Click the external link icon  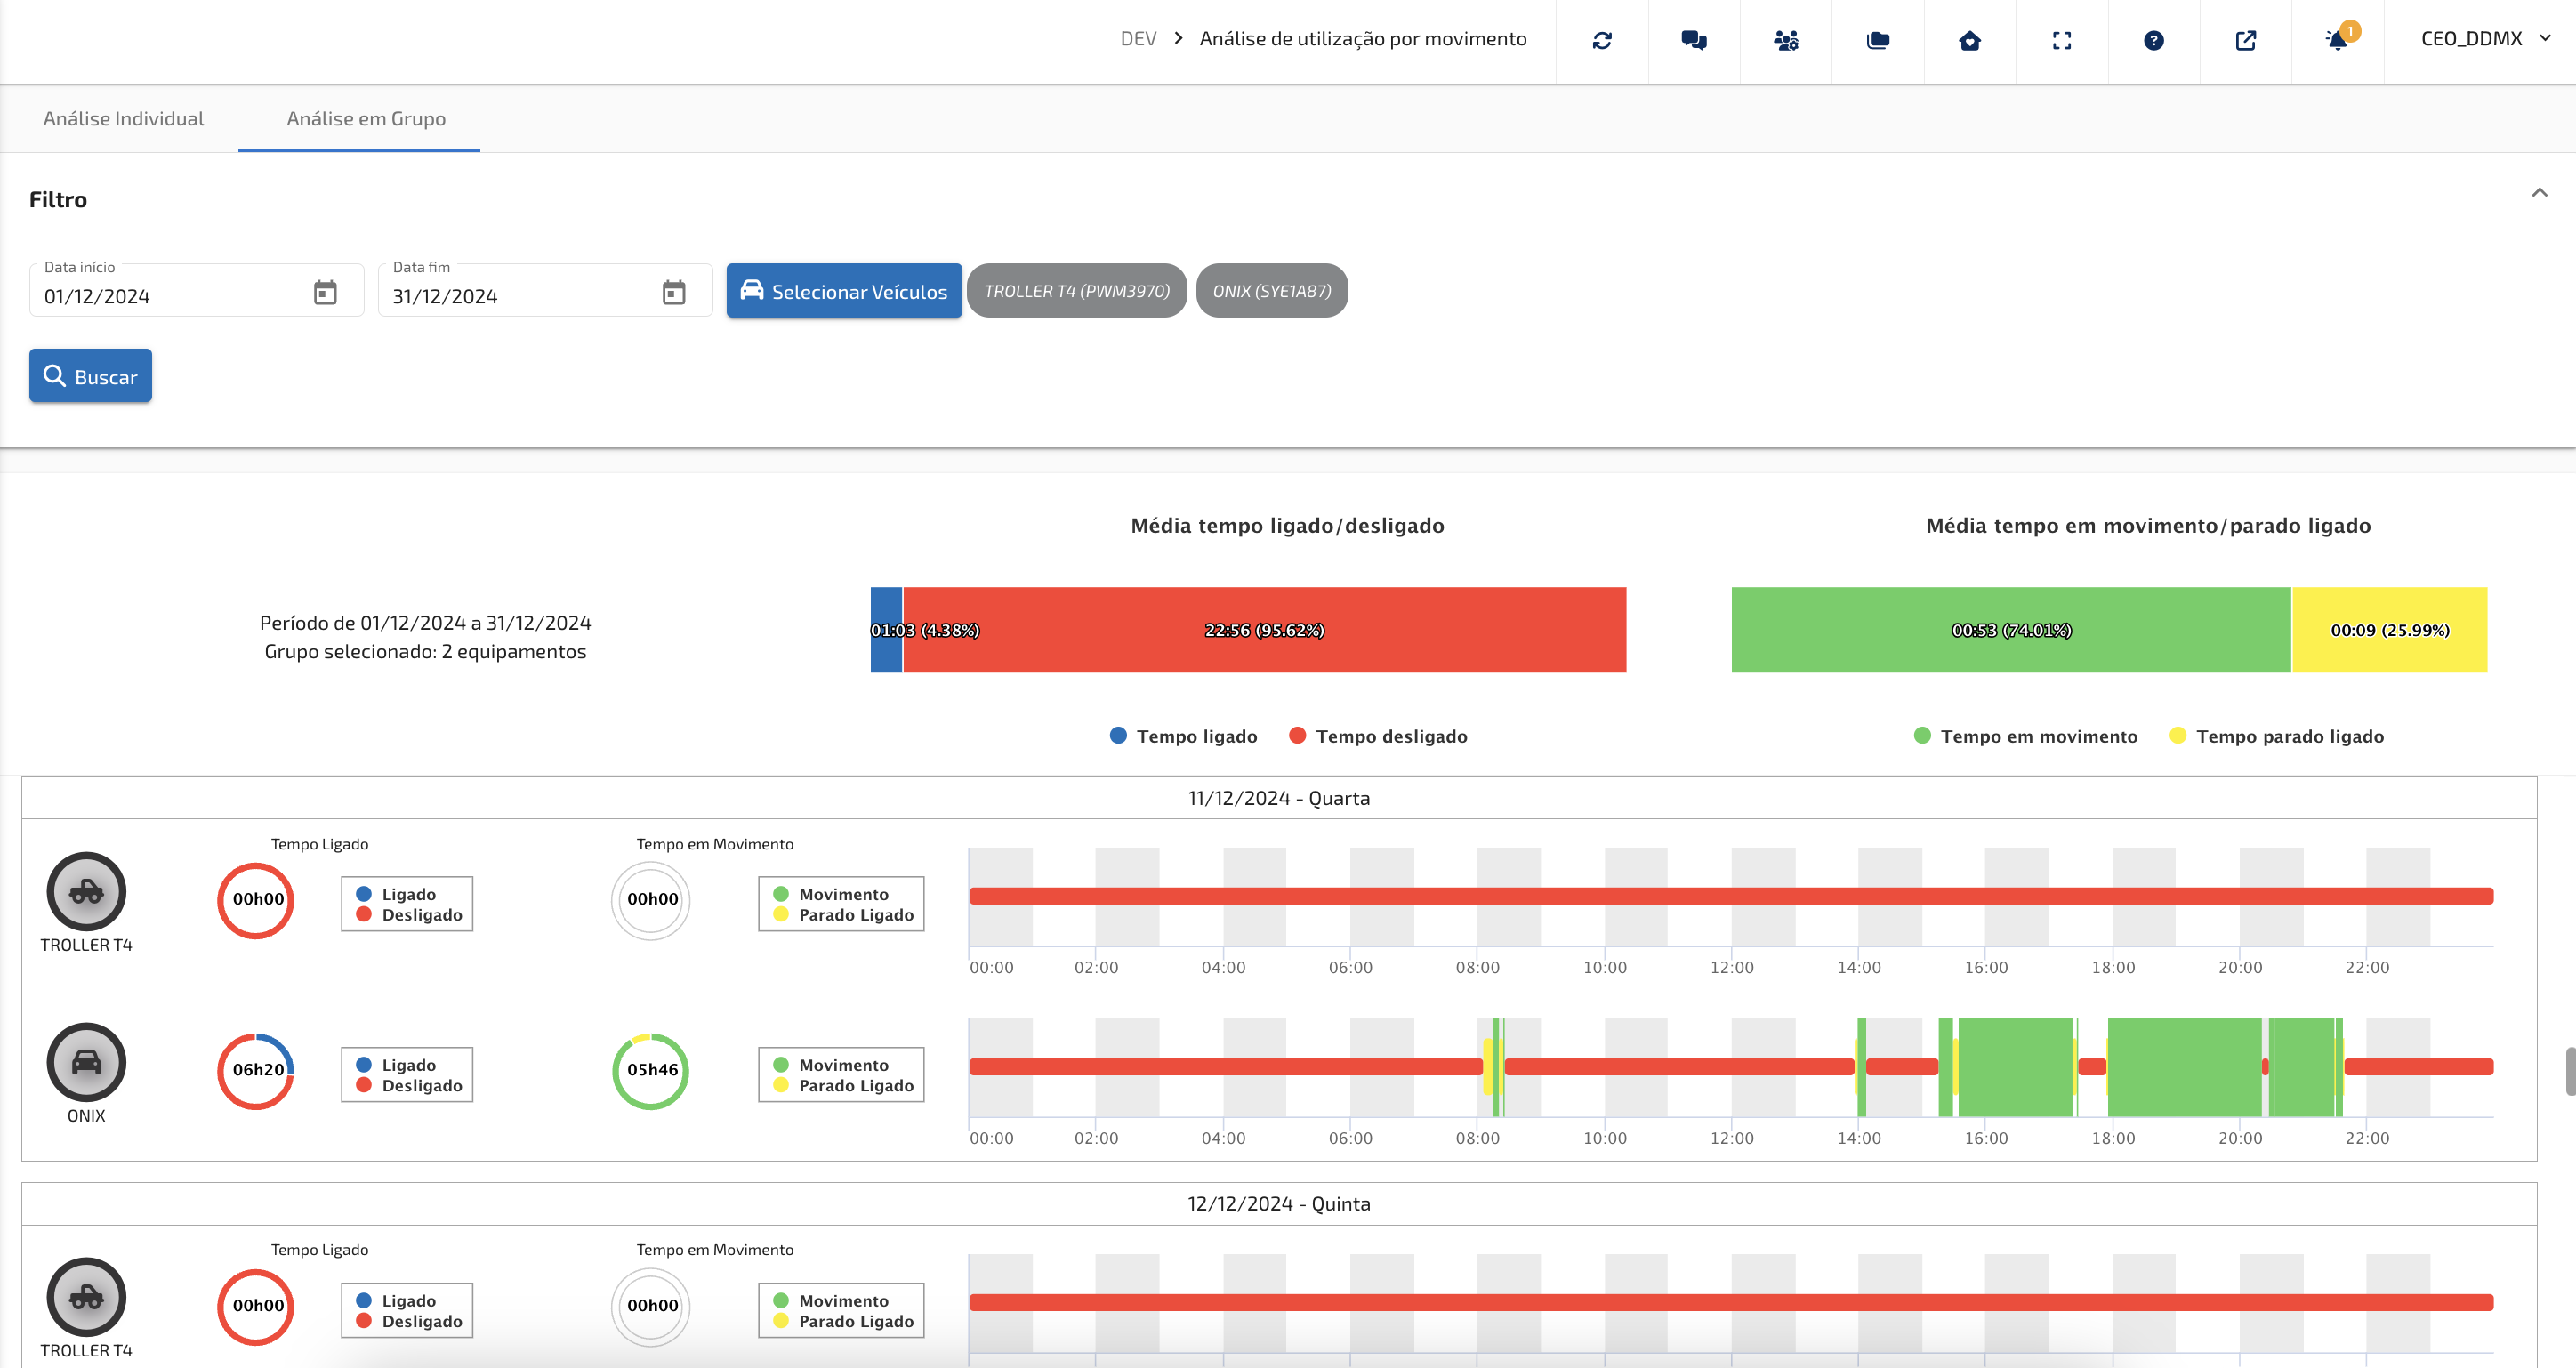(2246, 40)
